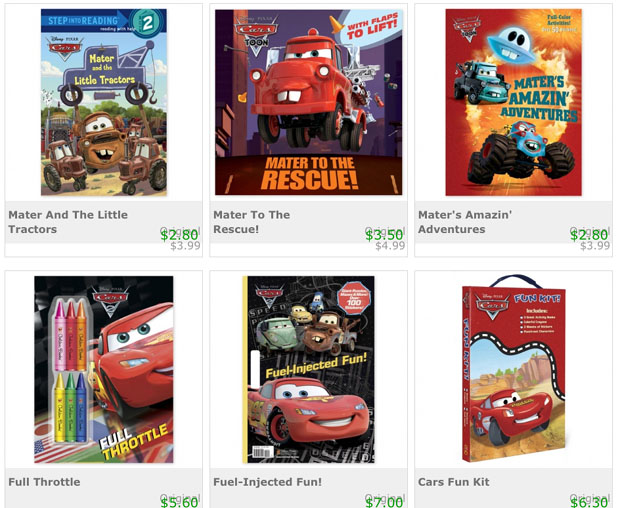Click the $4.99 original price
Viewport: 620px width, 508px height.
coord(390,246)
